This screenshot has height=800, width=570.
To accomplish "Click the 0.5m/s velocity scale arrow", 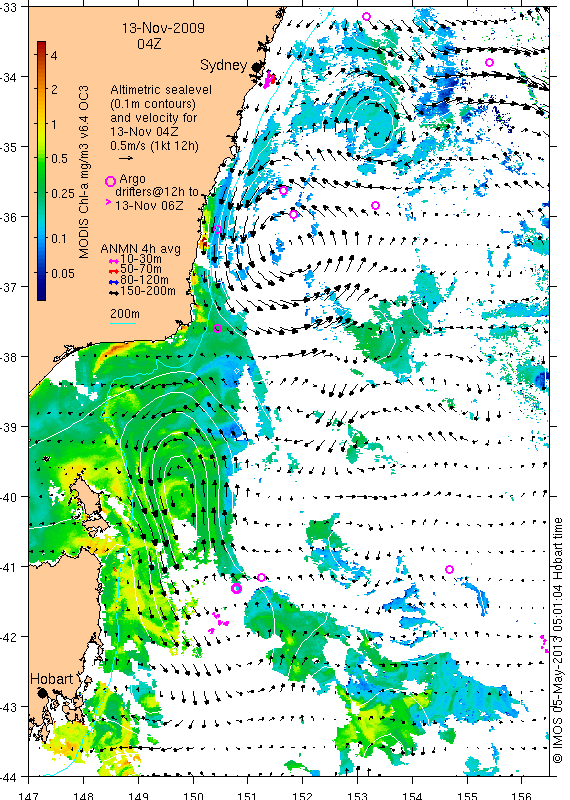I will (x=126, y=158).
